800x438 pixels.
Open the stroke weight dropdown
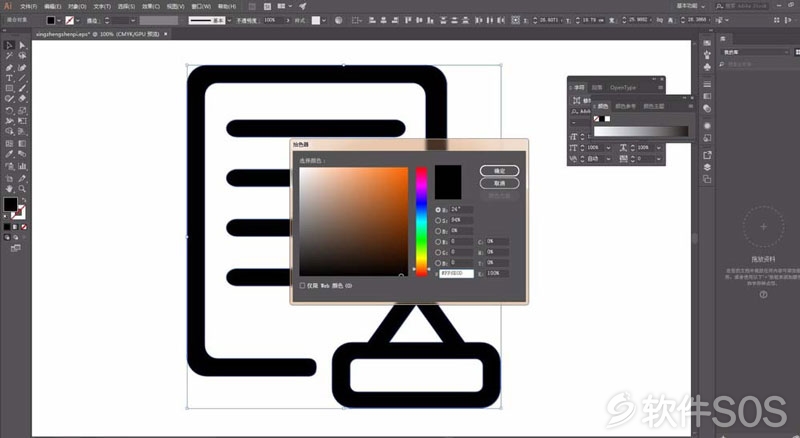(x=133, y=20)
